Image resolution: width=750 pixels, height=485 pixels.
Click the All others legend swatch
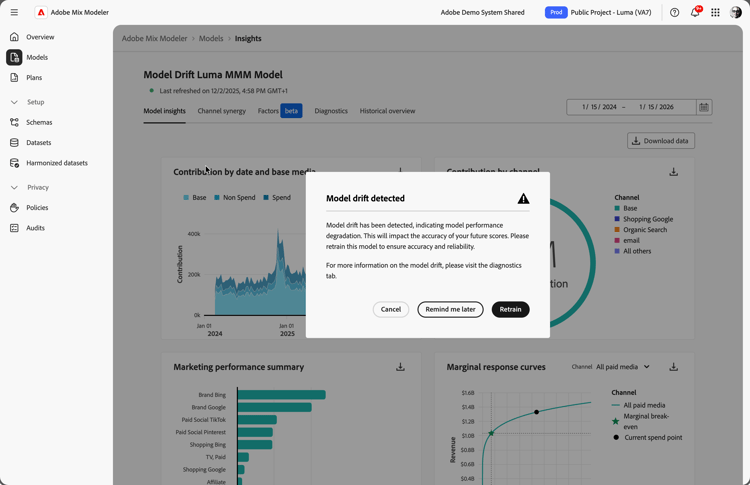coord(617,251)
